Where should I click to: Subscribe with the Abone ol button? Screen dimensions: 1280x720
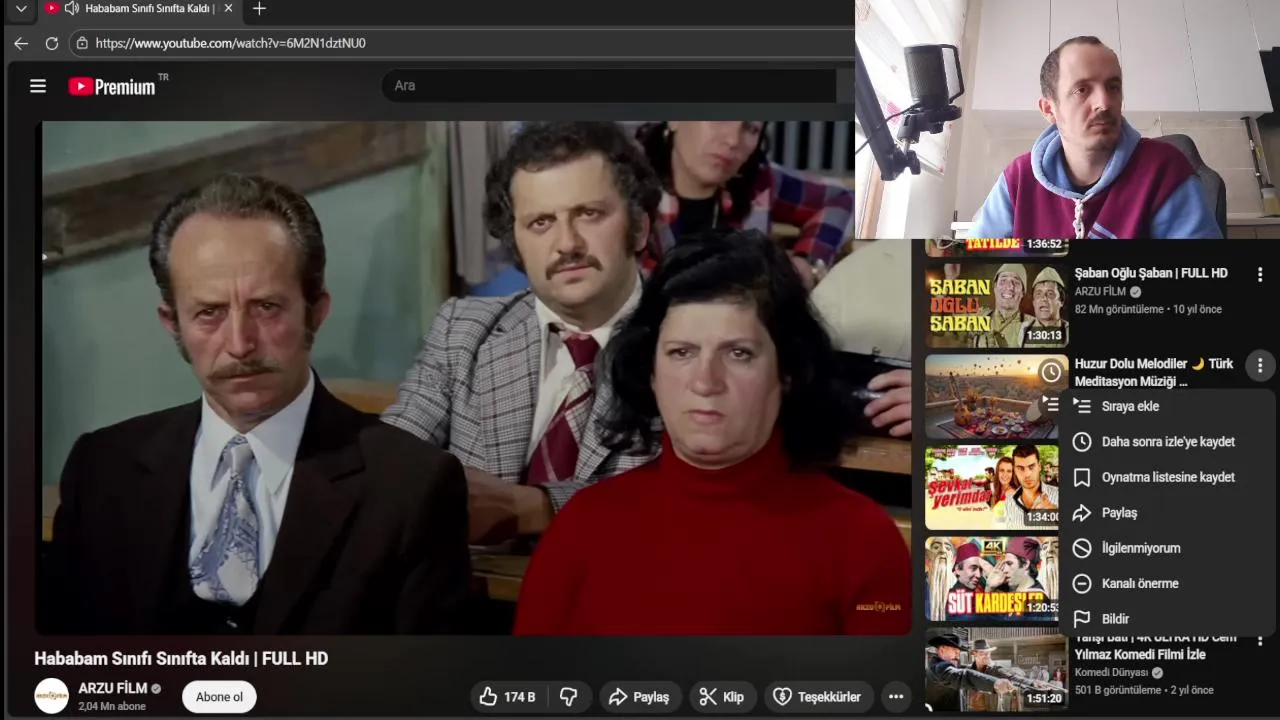coord(219,697)
